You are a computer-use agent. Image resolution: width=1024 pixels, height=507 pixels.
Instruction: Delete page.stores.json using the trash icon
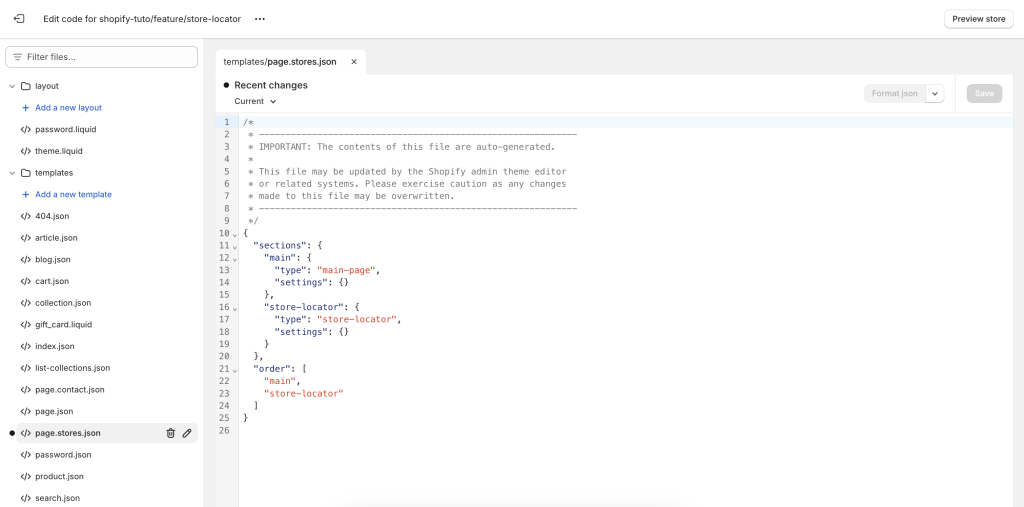coord(170,433)
